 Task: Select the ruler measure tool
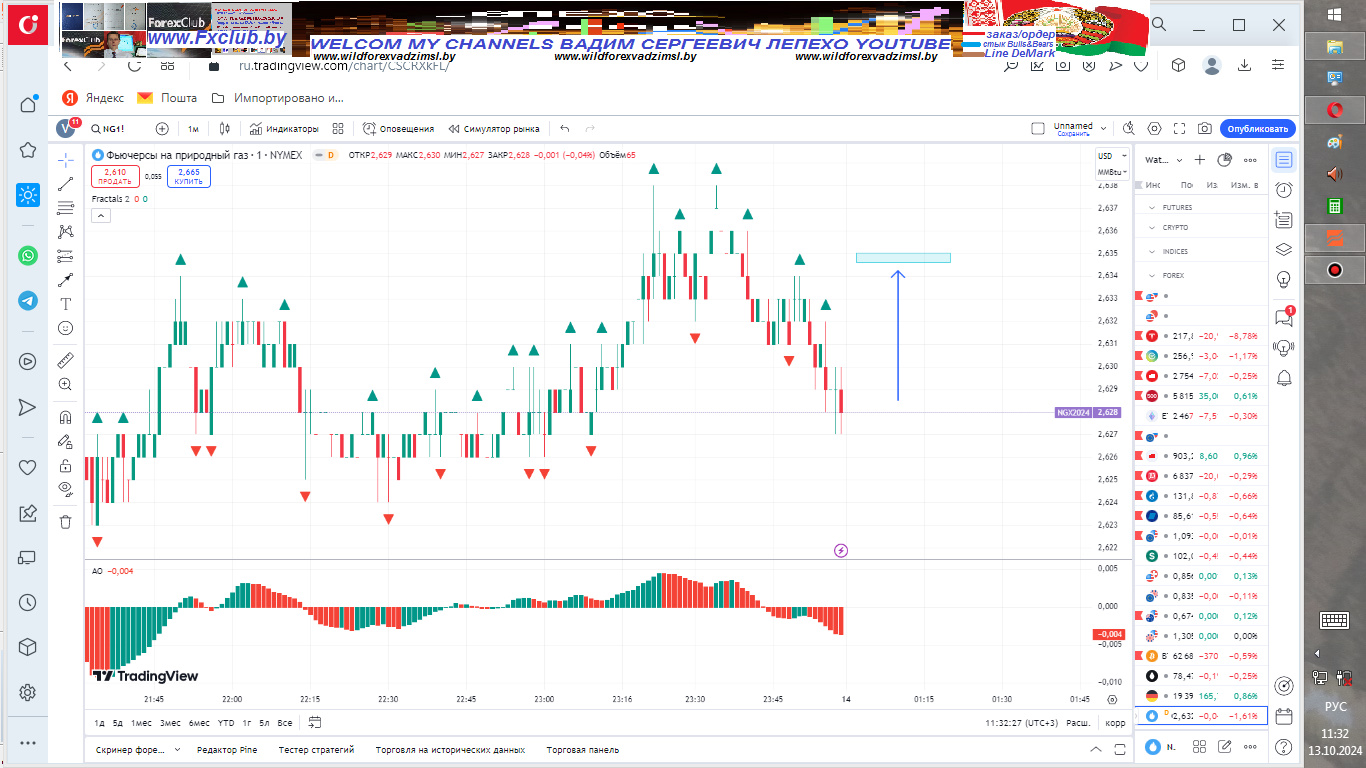tap(65, 360)
